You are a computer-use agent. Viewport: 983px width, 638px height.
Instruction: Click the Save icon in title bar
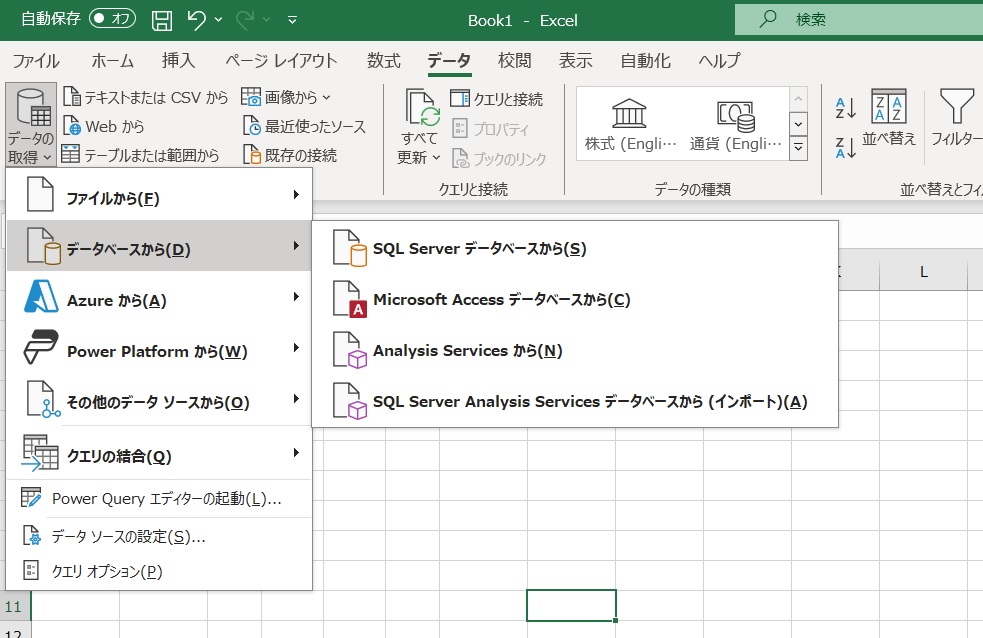click(162, 19)
